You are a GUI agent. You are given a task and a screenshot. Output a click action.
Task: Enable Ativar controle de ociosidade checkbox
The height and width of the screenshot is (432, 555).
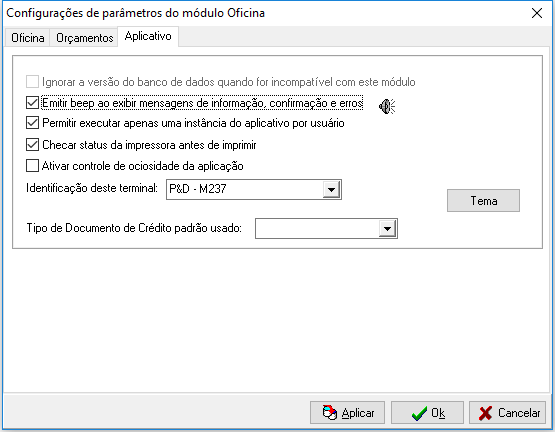32,166
